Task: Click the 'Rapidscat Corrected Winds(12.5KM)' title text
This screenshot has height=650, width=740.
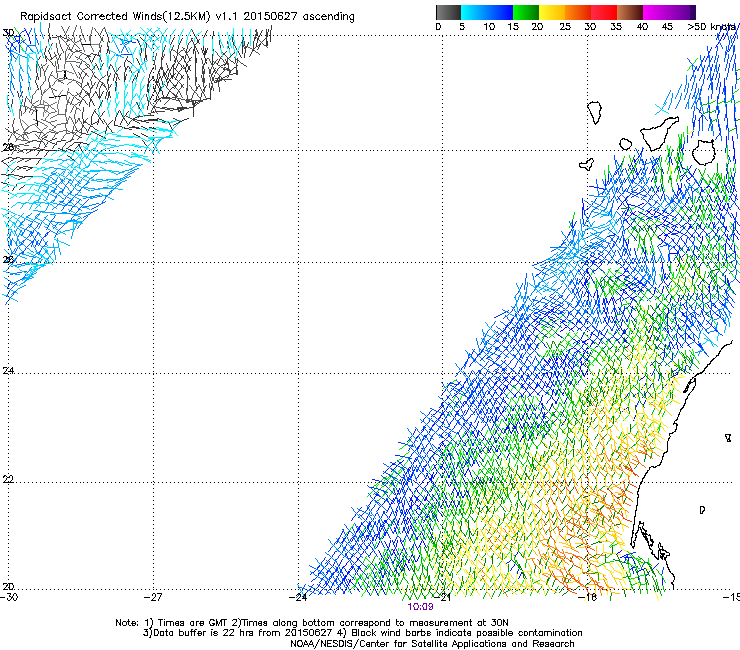Action: (x=115, y=17)
